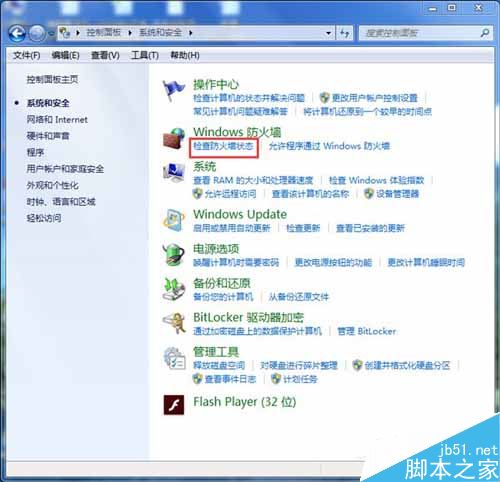The height and width of the screenshot is (482, 500).
Task: Click the Control Panel icon in address bar
Action: tap(64, 33)
